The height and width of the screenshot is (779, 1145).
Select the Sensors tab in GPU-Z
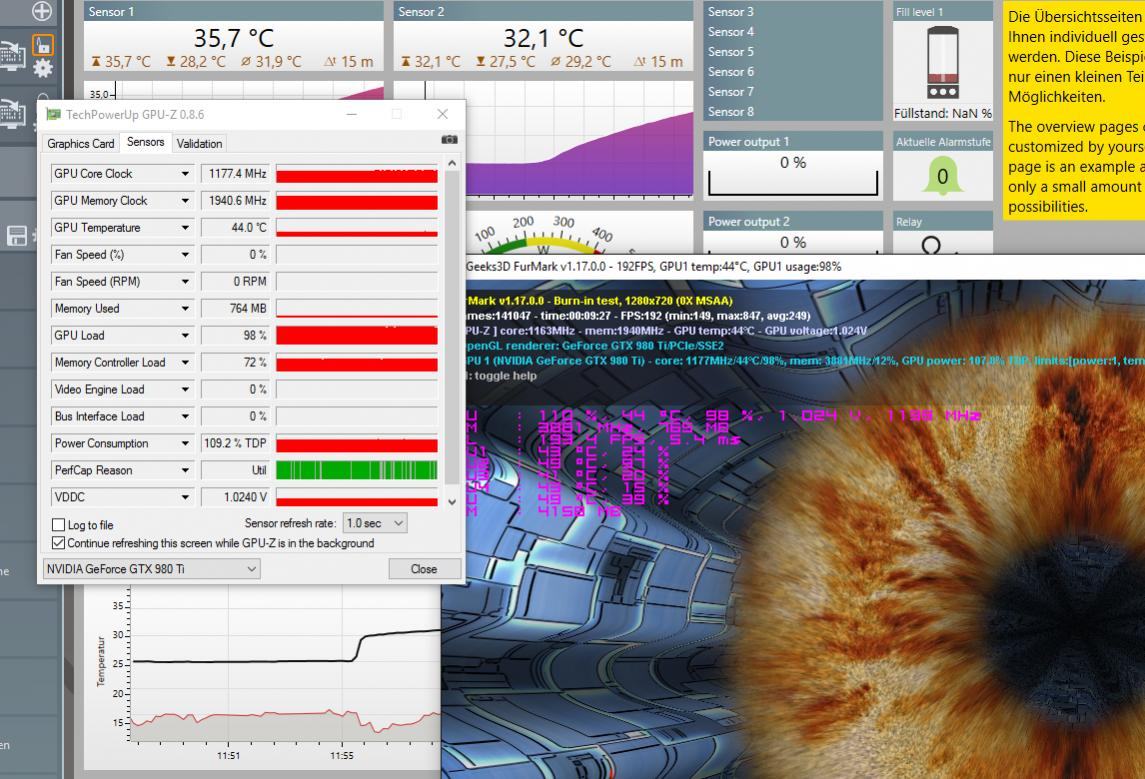145,142
